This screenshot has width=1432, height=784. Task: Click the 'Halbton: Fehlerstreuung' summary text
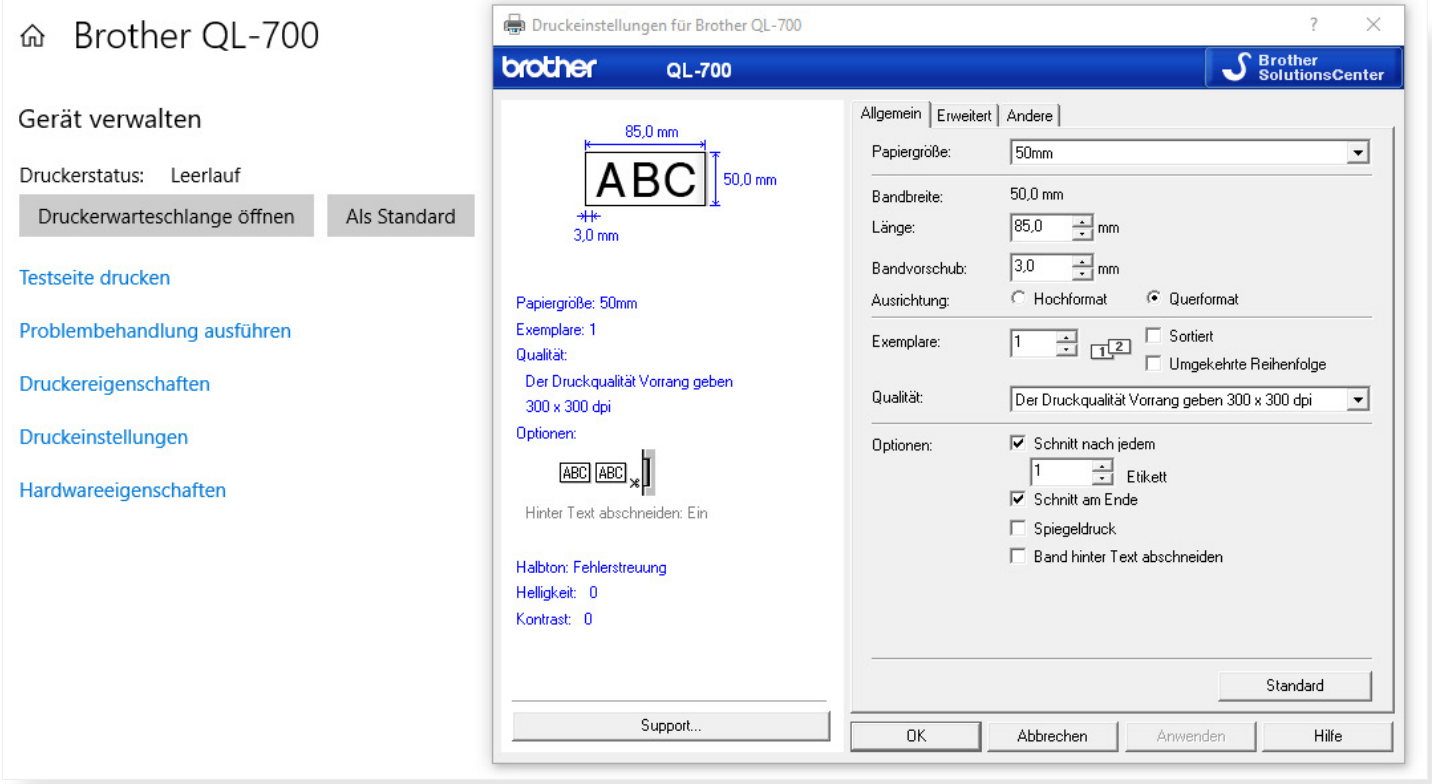coord(591,567)
